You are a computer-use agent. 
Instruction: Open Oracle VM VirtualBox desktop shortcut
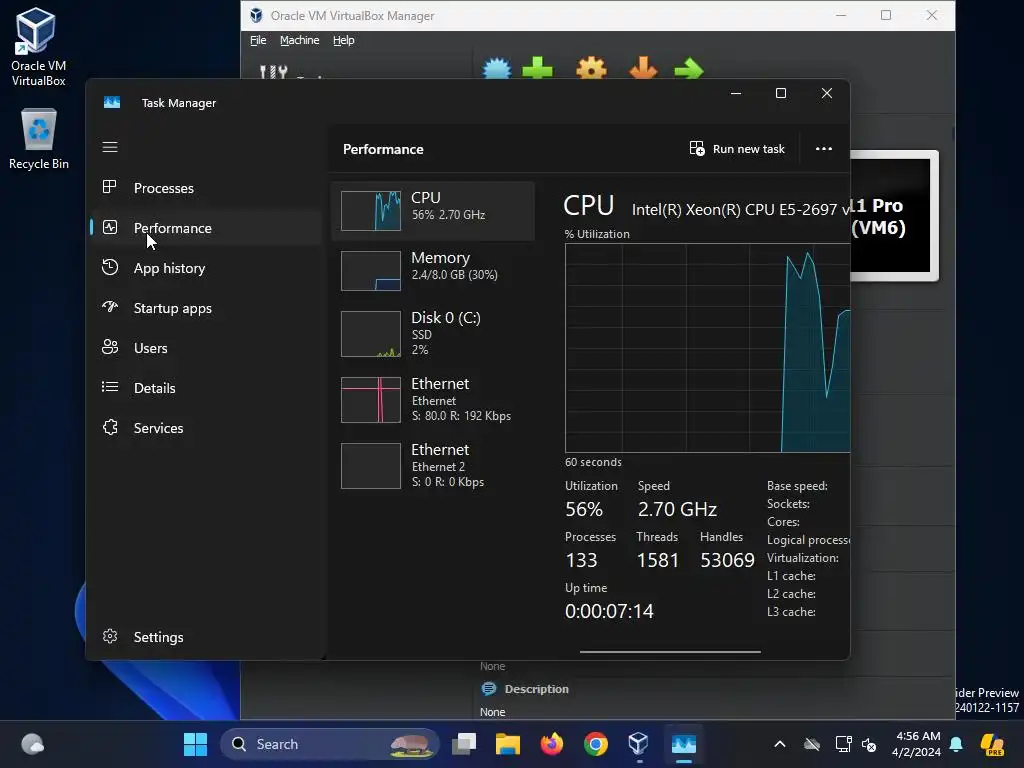38,47
